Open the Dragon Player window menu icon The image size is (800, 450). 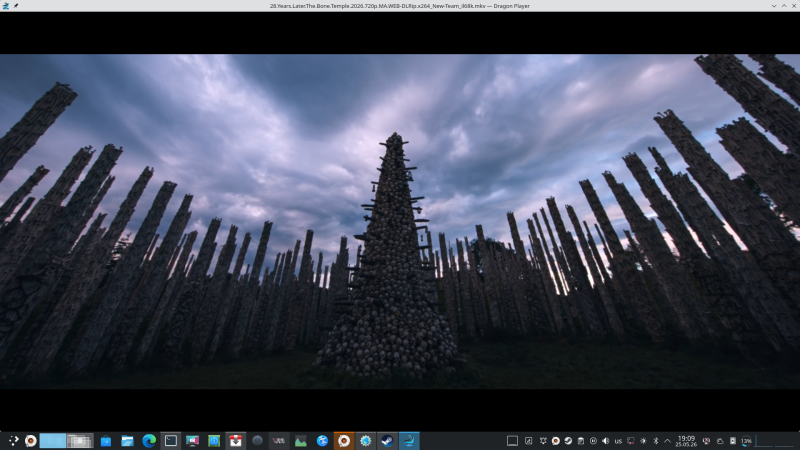[6, 6]
